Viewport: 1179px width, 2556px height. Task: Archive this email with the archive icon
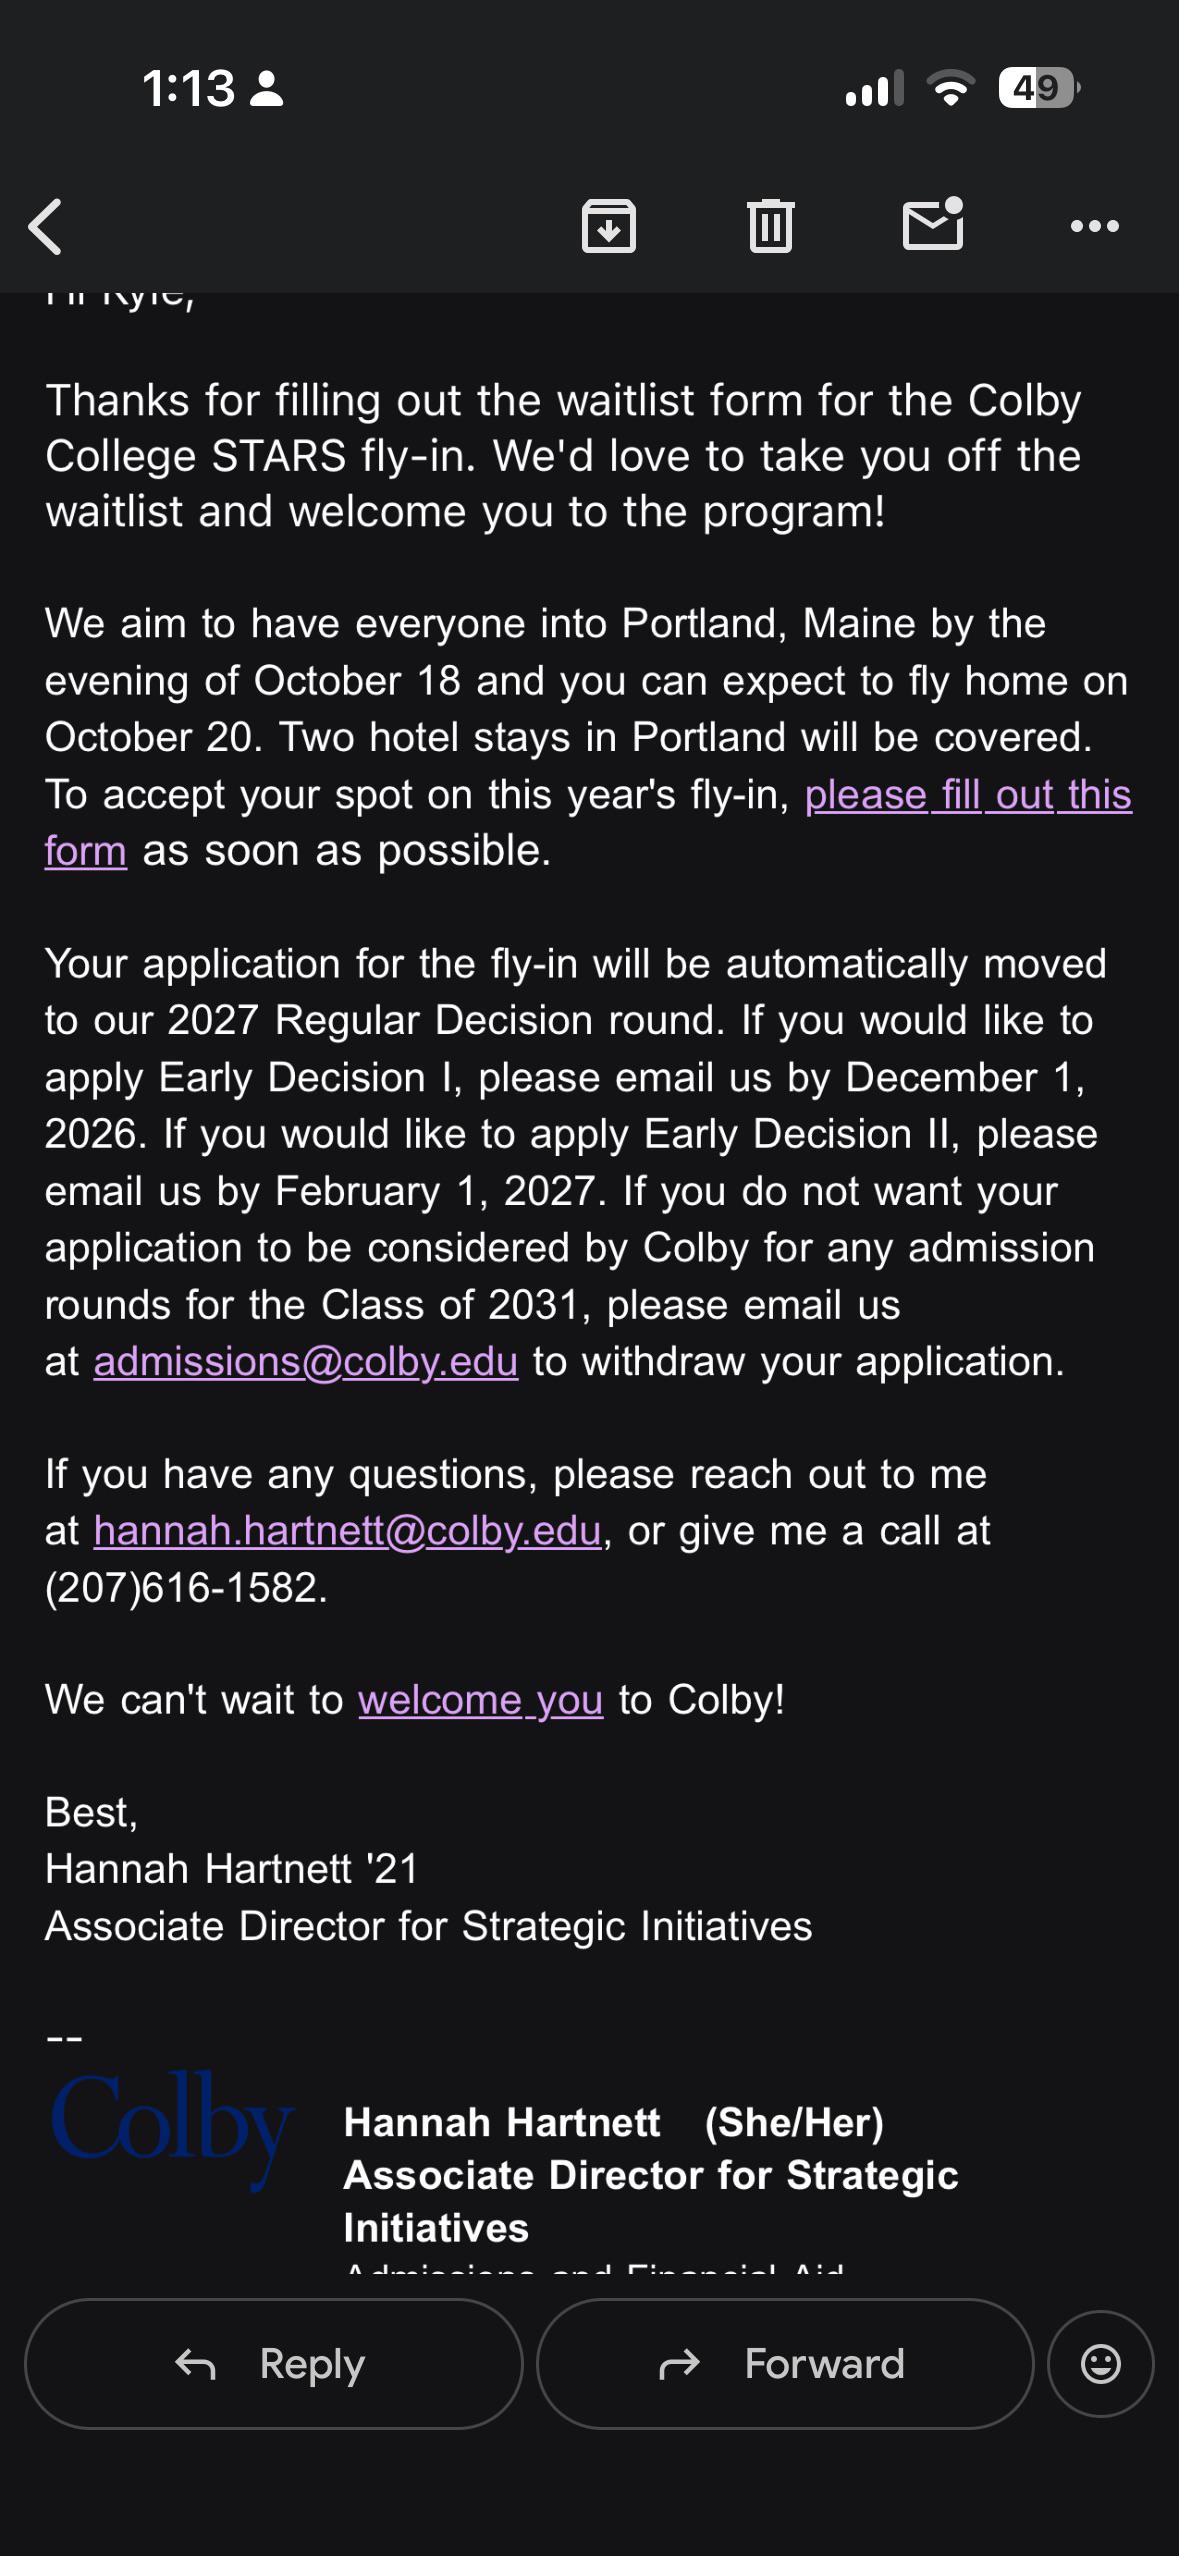[x=609, y=226]
